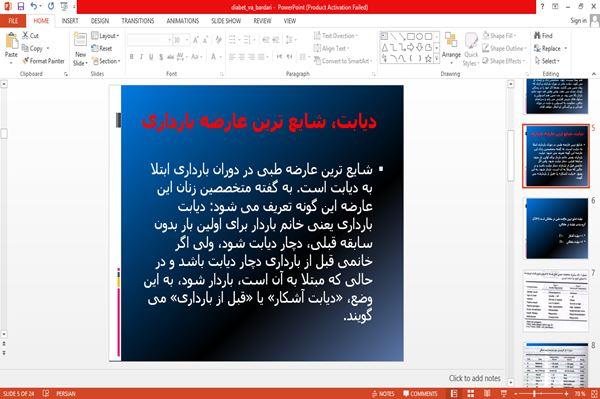The height and width of the screenshot is (399, 600).
Task: Toggle Italic formatting
Action: pyautogui.click(x=141, y=57)
